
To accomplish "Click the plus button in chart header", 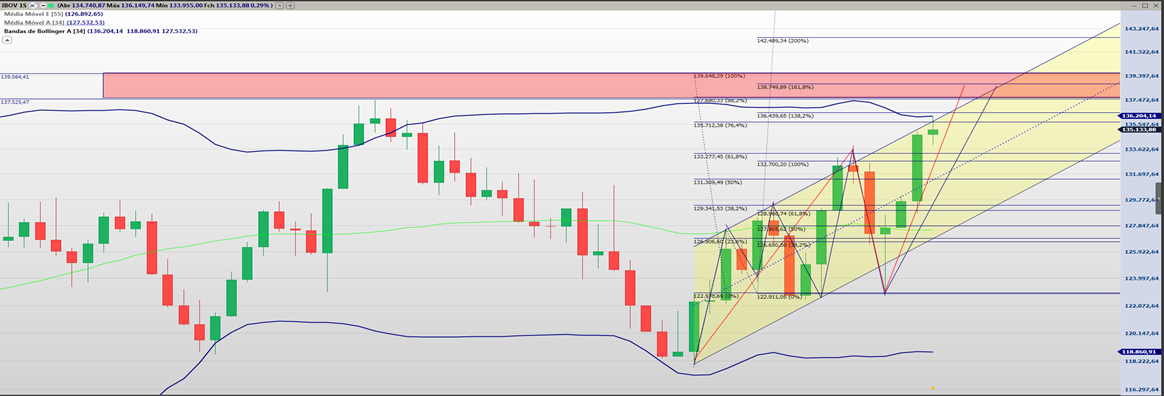I will 290,6.
